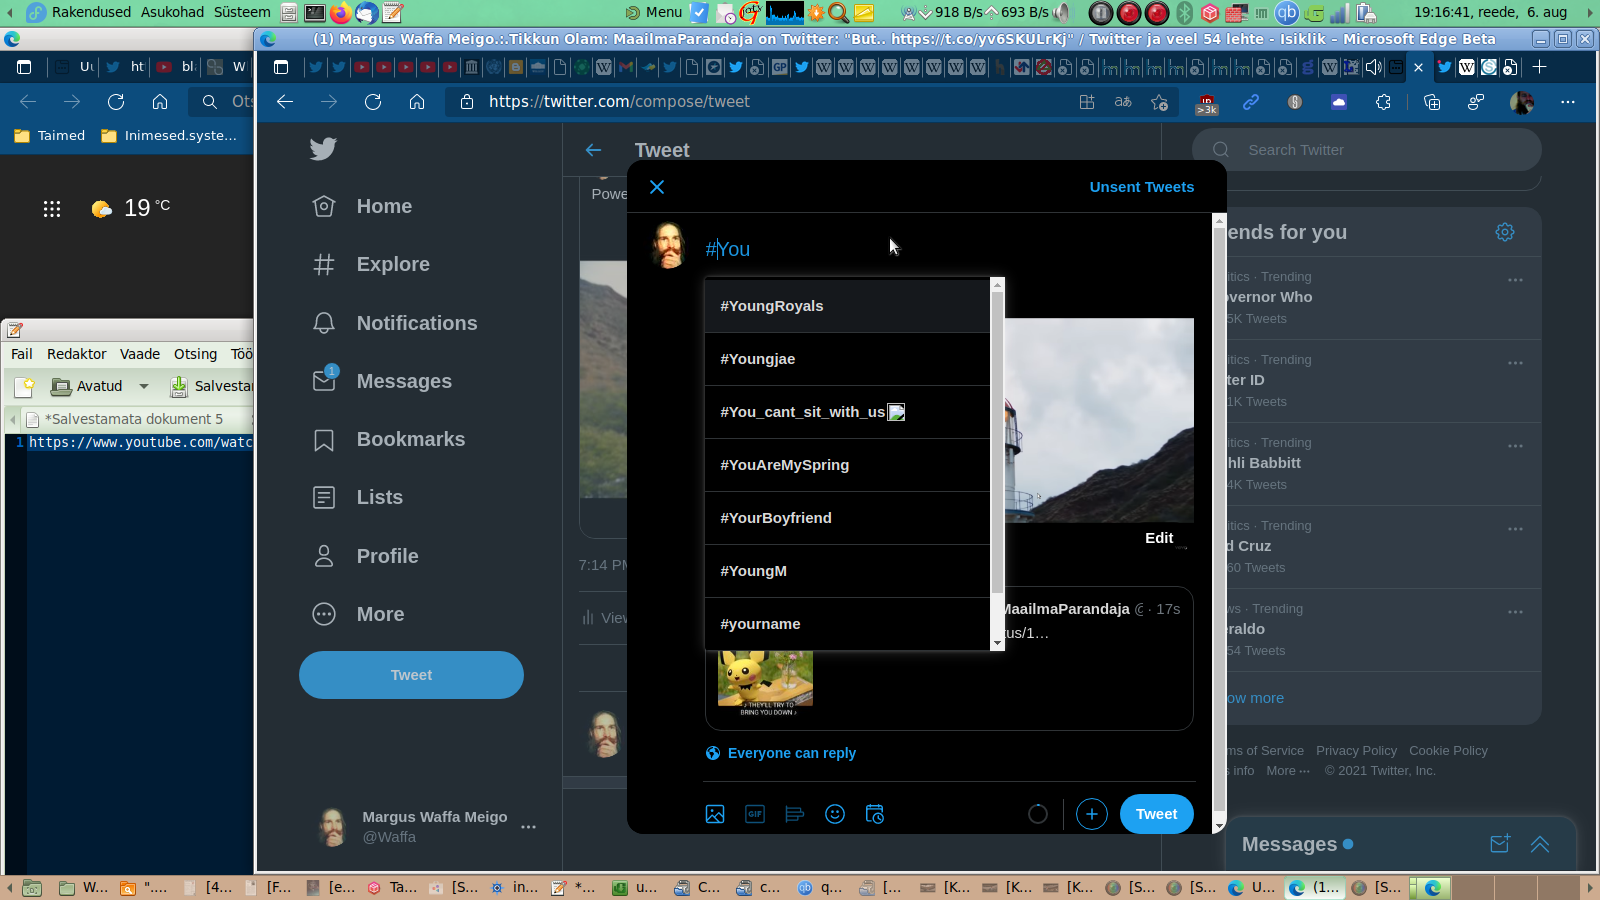Click the blue Tweet button in sidebar

tap(411, 675)
